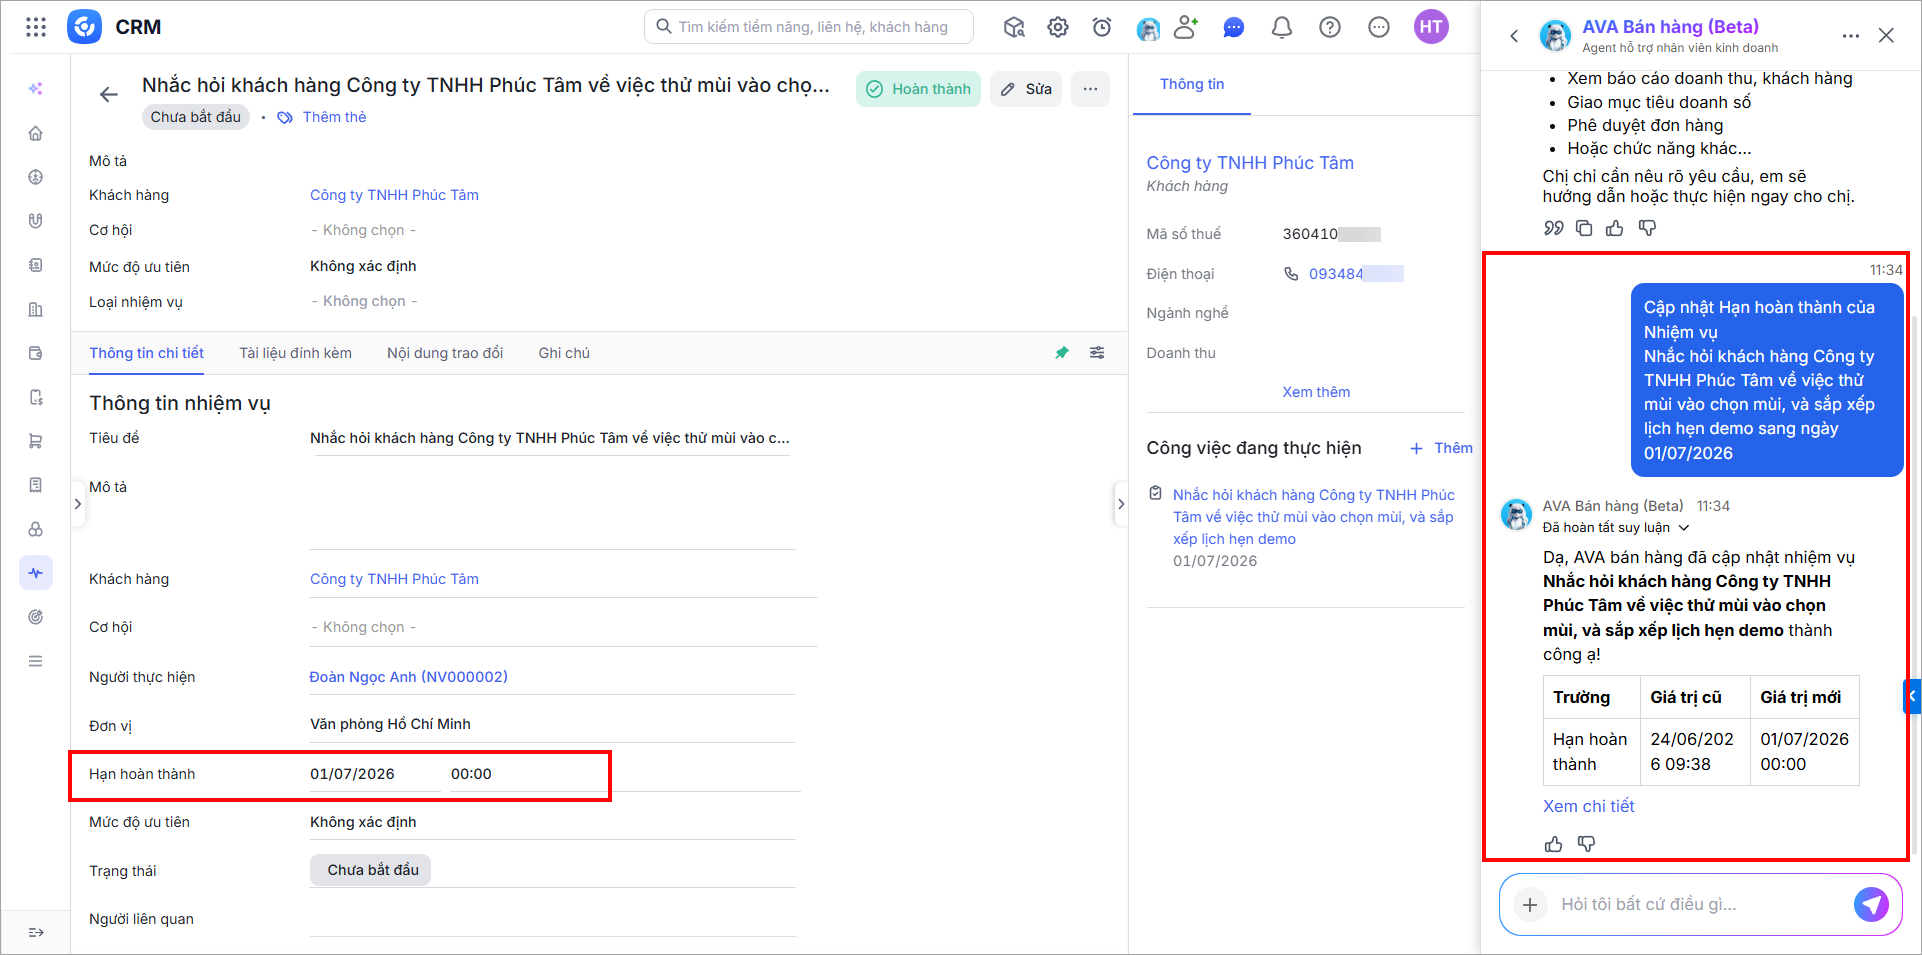Select the Thông tin tab in right panel
The height and width of the screenshot is (955, 1922).
(x=1192, y=84)
